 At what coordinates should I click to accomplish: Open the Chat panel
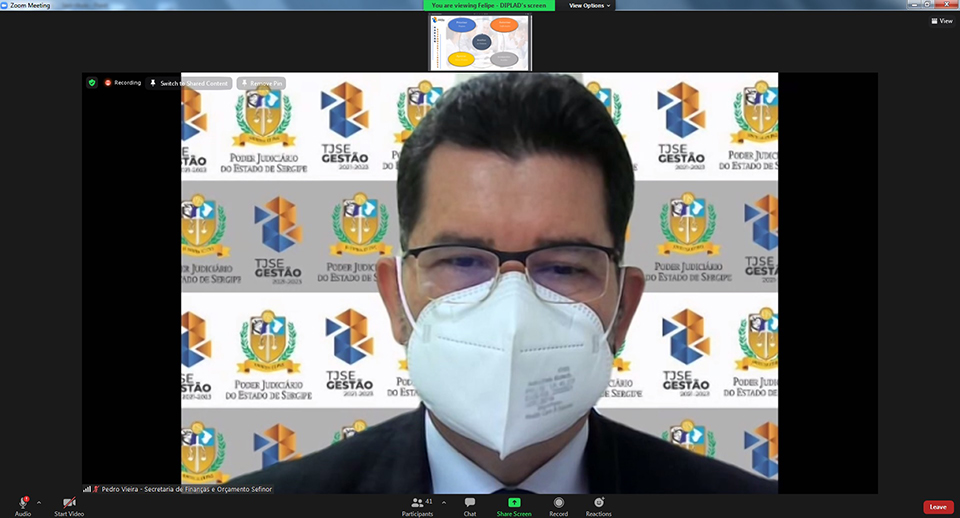(469, 505)
